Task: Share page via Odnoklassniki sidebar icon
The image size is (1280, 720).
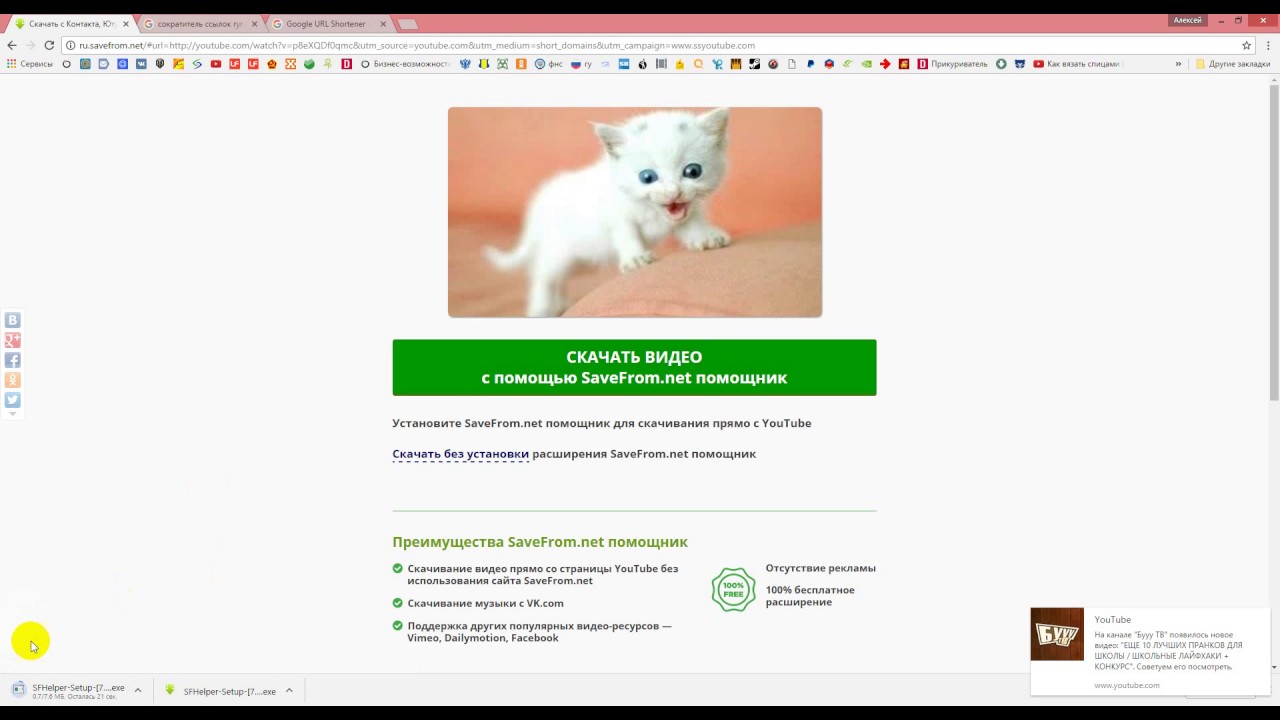Action: [13, 380]
